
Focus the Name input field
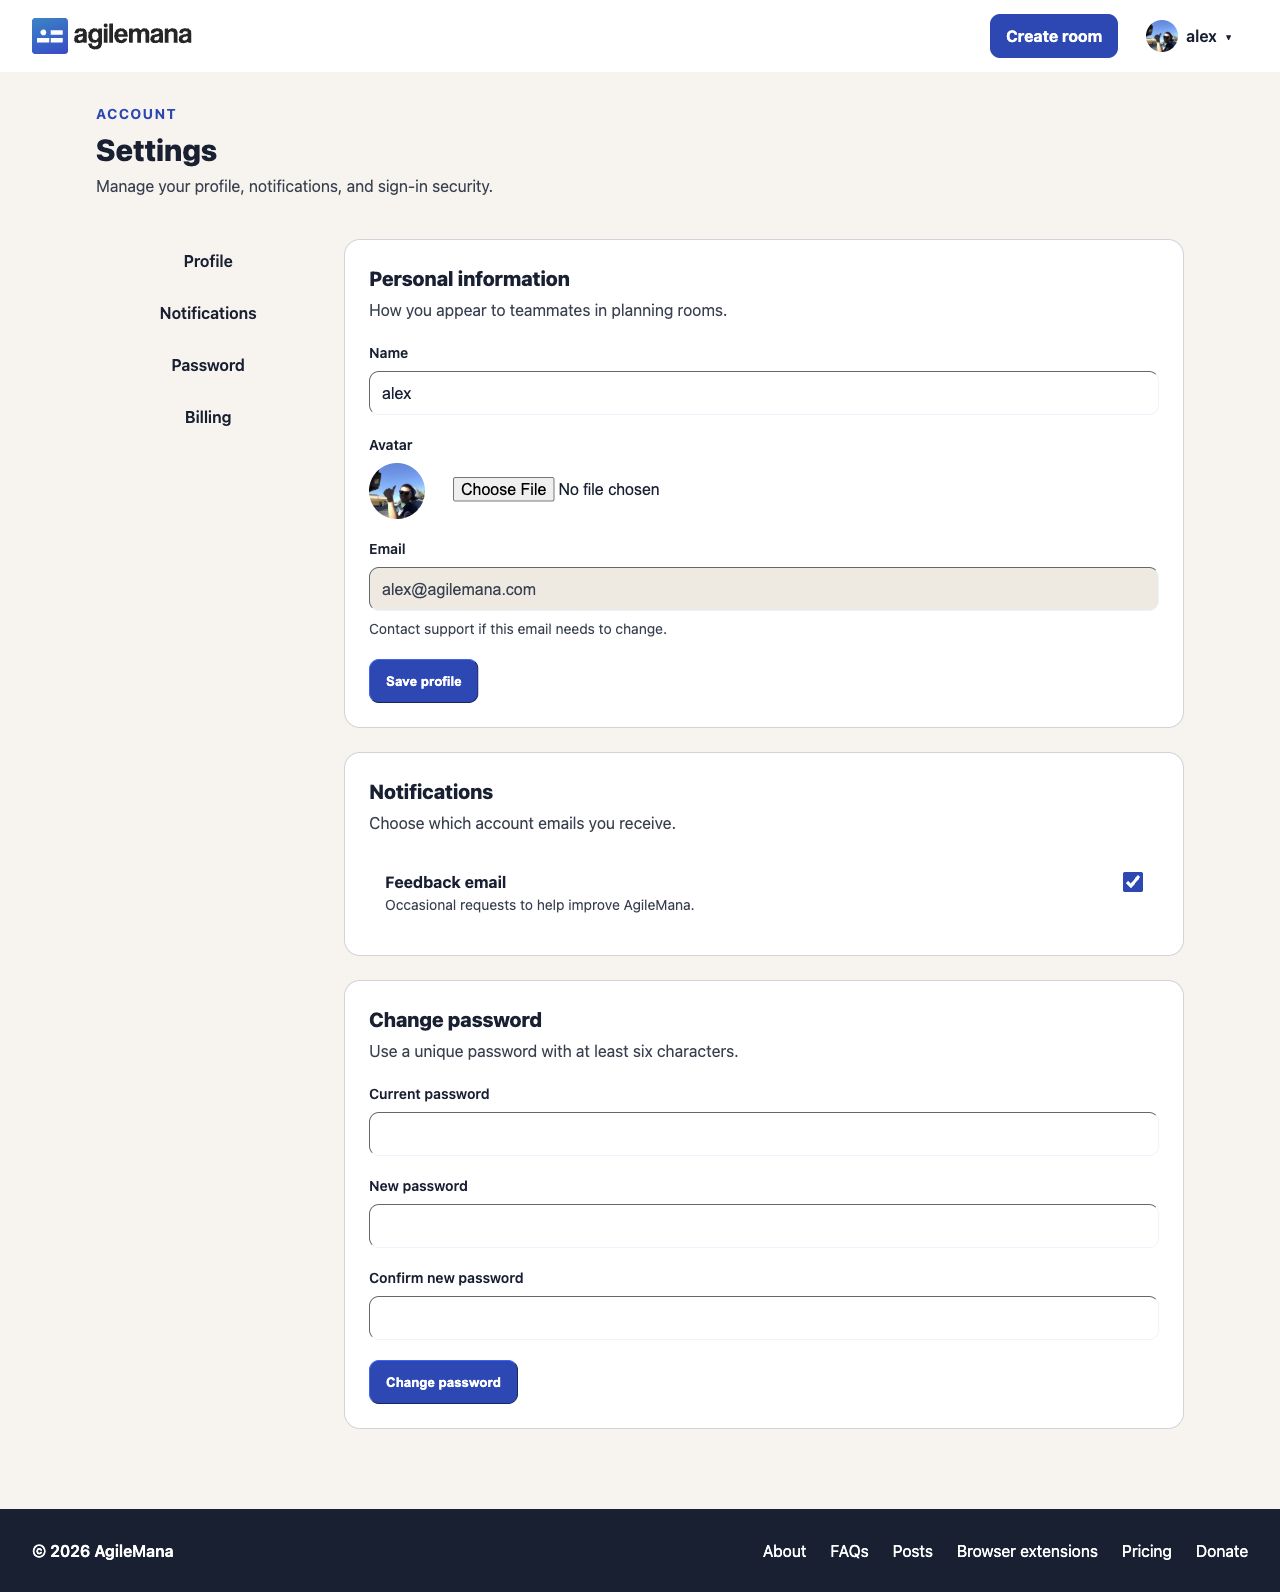point(764,393)
